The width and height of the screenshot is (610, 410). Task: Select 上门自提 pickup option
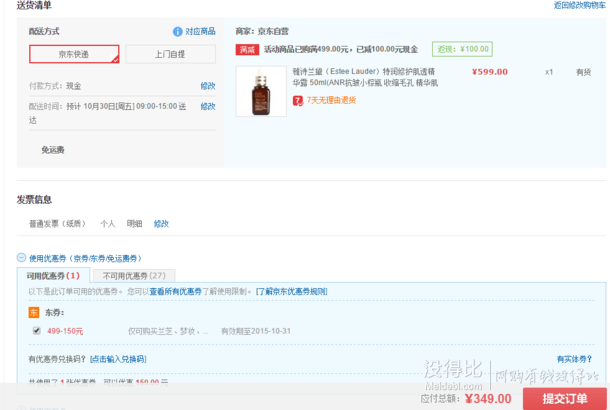pos(170,54)
